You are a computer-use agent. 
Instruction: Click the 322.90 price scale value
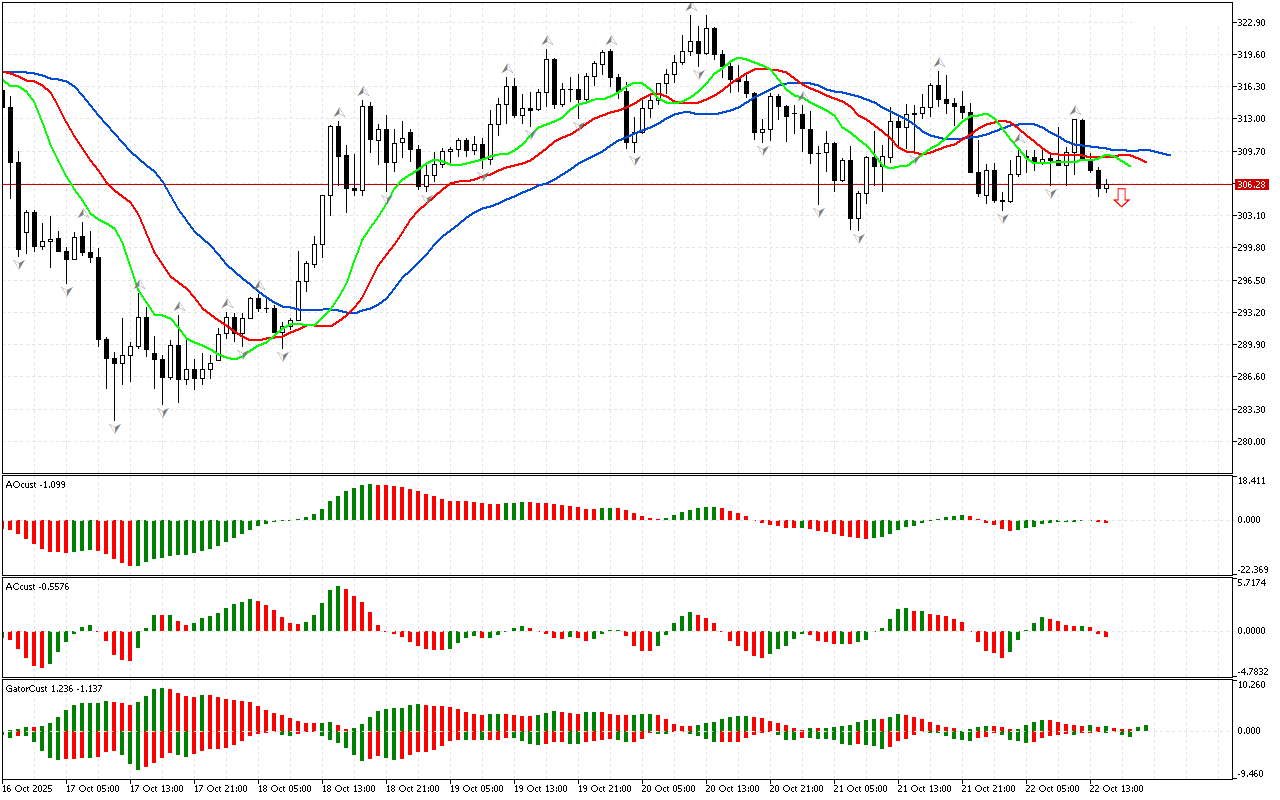[x=1251, y=22]
